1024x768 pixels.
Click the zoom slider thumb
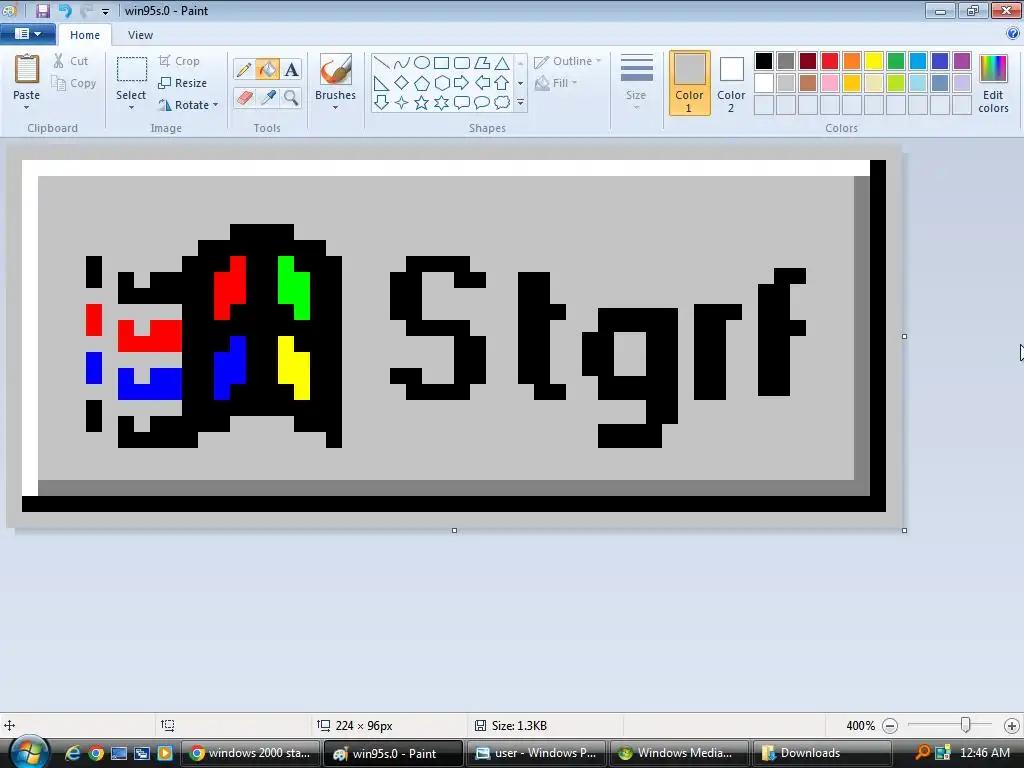(x=965, y=725)
